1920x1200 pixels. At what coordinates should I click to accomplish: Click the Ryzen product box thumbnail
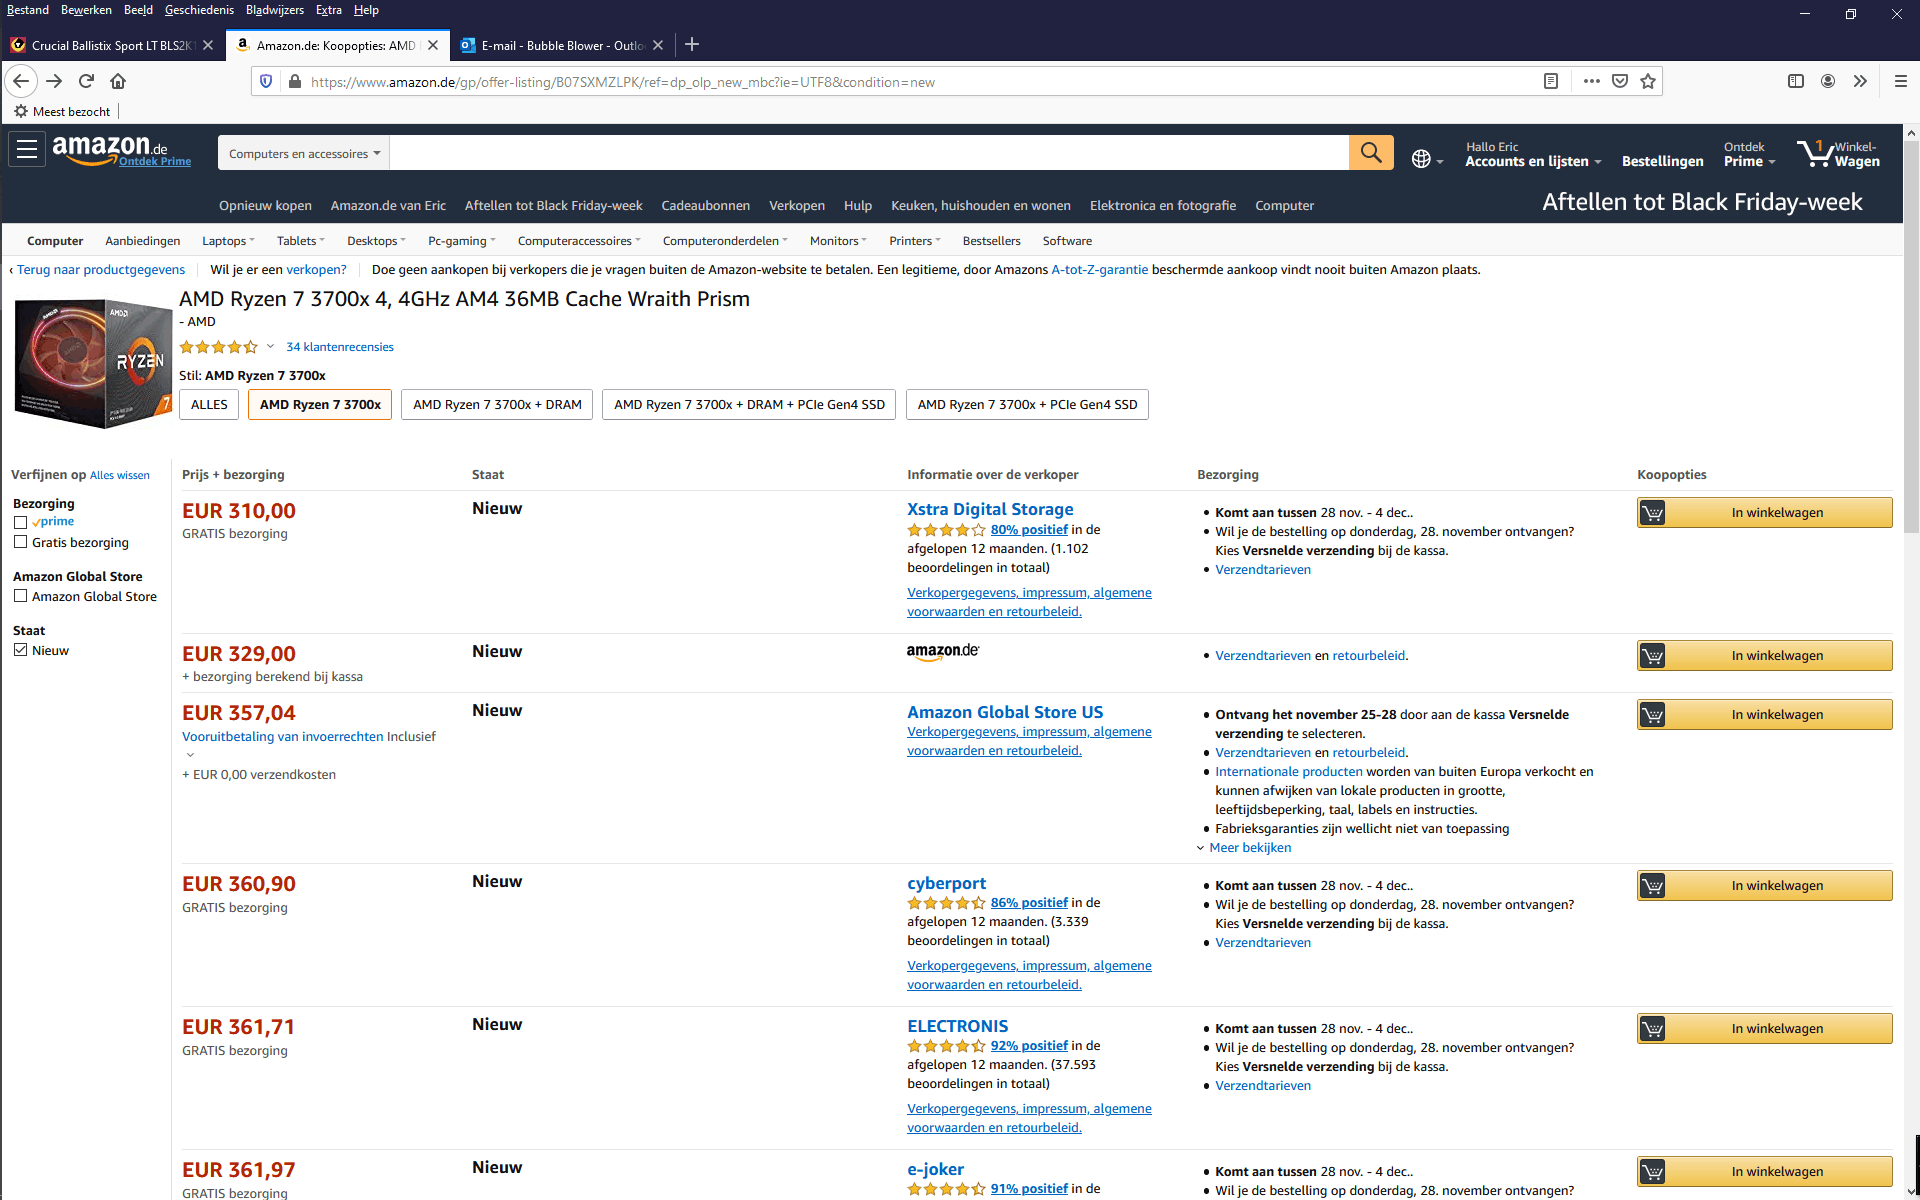(92, 364)
